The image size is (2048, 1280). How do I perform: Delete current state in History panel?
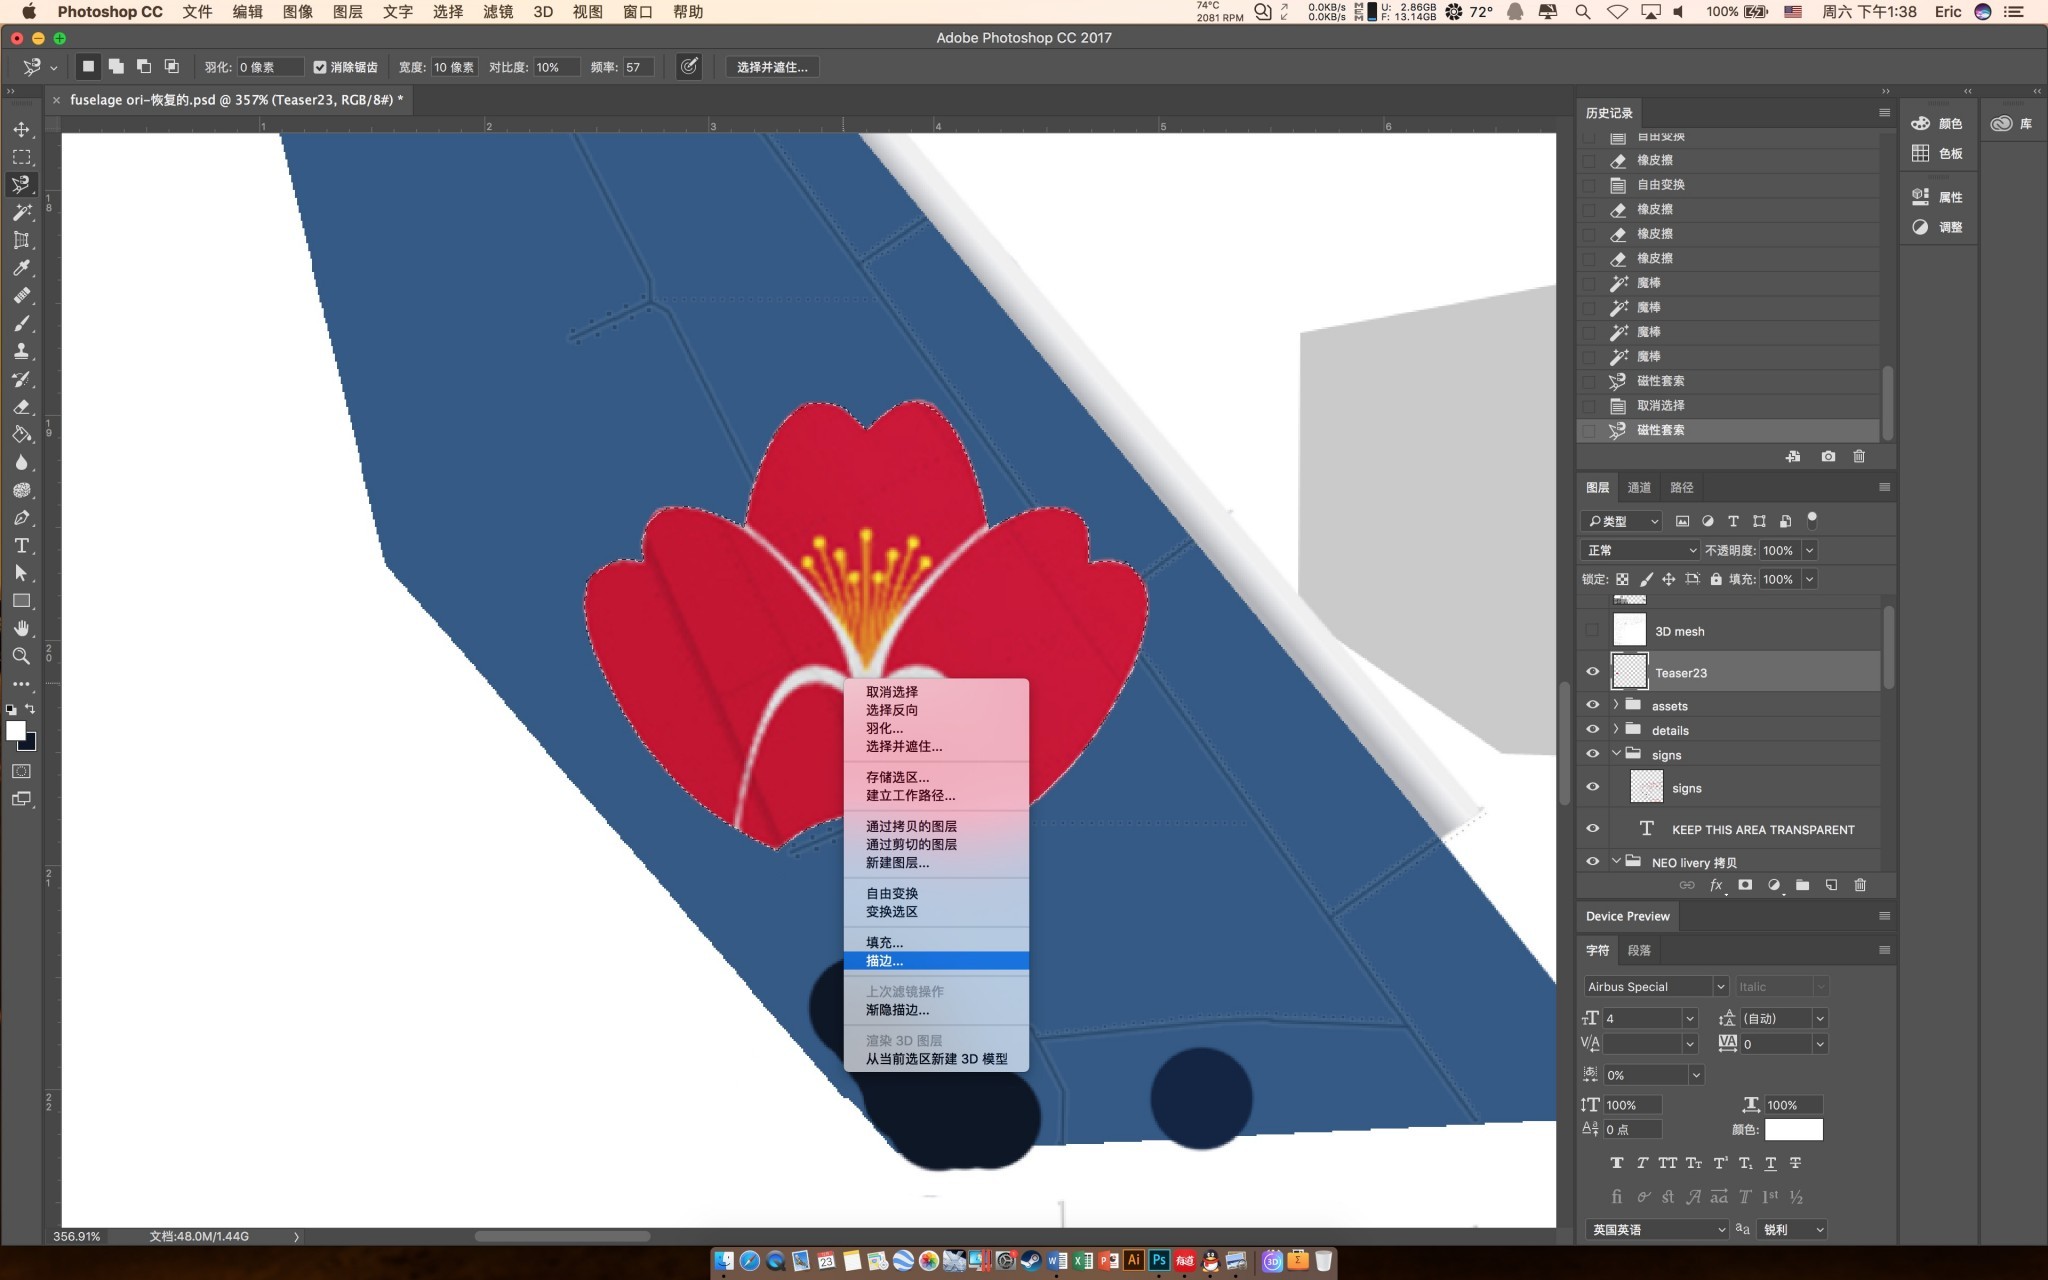1859,456
